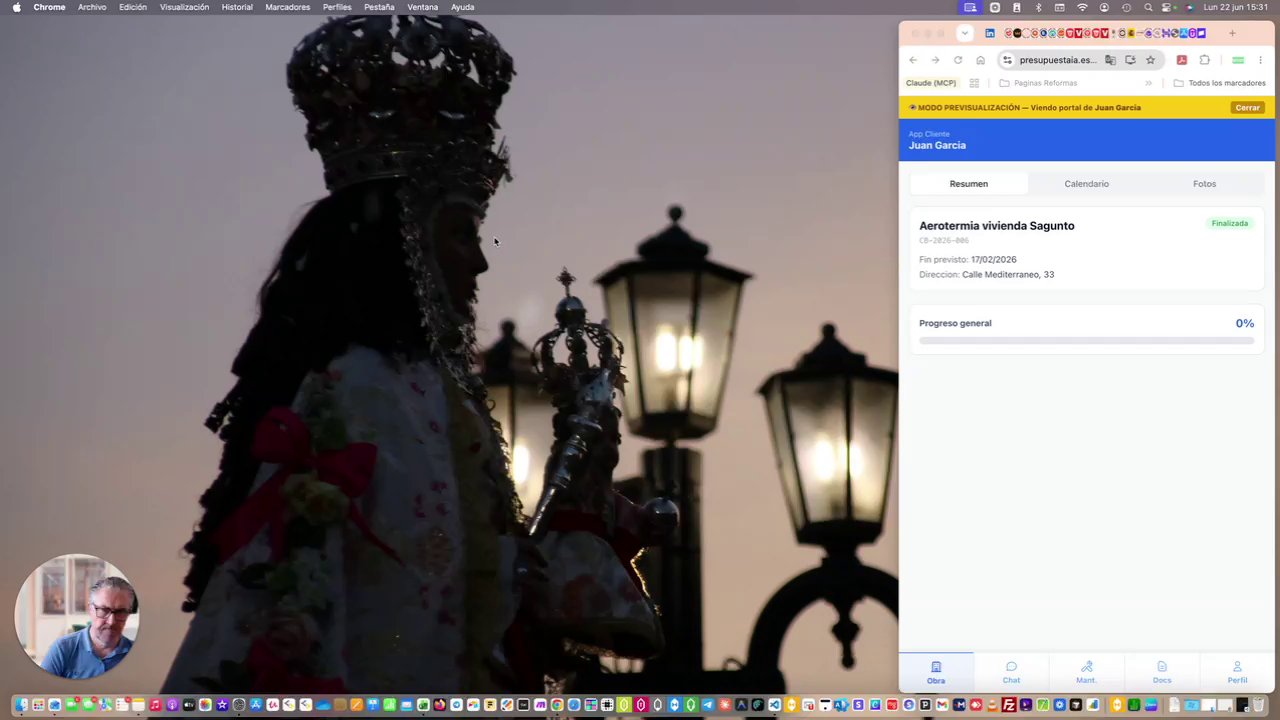The image size is (1280, 720).
Task: Open the Marcadores menu in menu bar
Action: tap(287, 7)
